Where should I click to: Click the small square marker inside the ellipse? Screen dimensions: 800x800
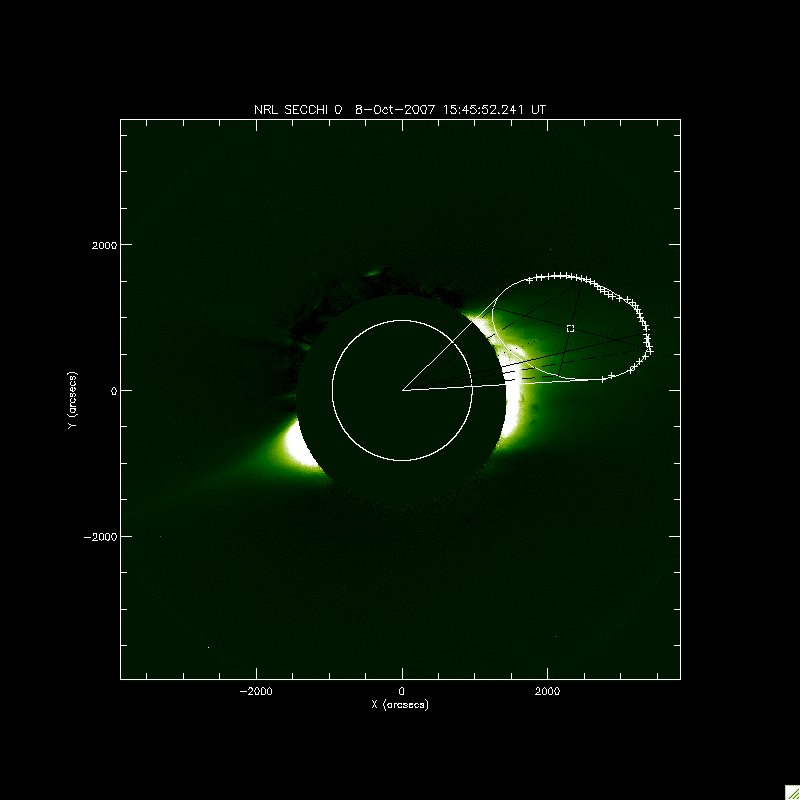coord(570,328)
